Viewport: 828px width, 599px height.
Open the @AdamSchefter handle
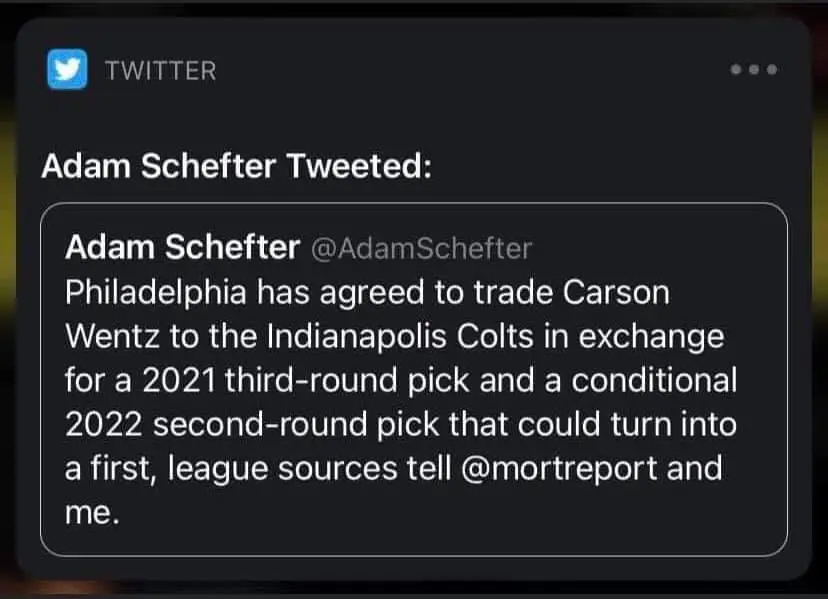(x=422, y=248)
